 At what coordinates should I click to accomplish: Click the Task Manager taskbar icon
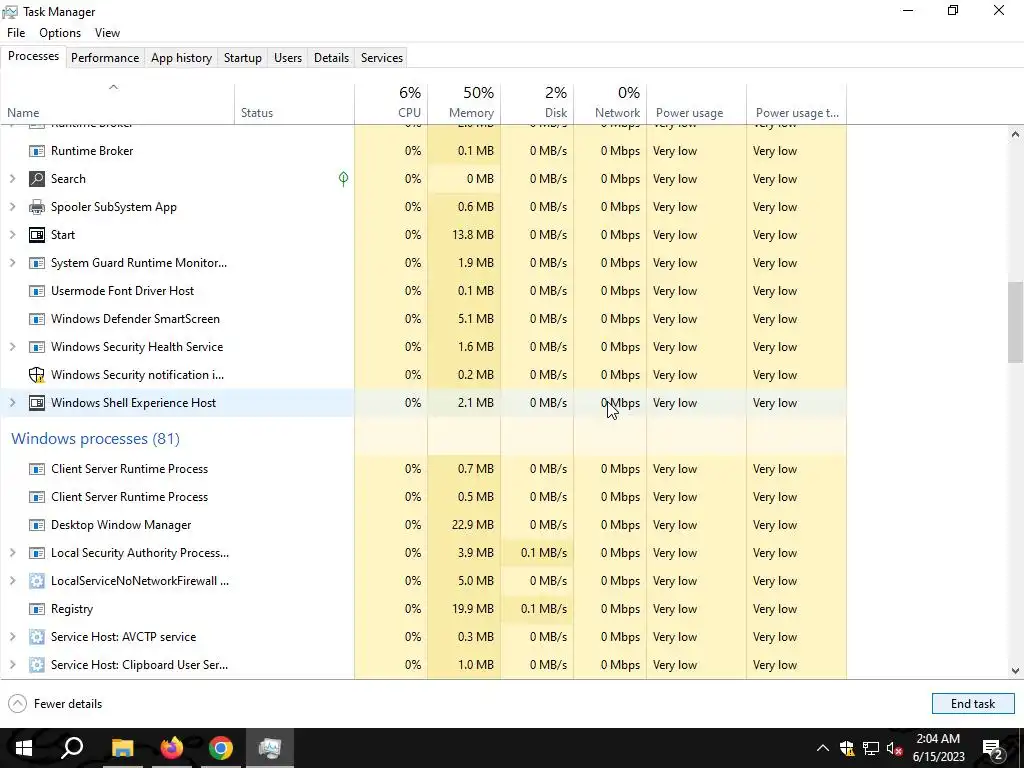[x=270, y=748]
